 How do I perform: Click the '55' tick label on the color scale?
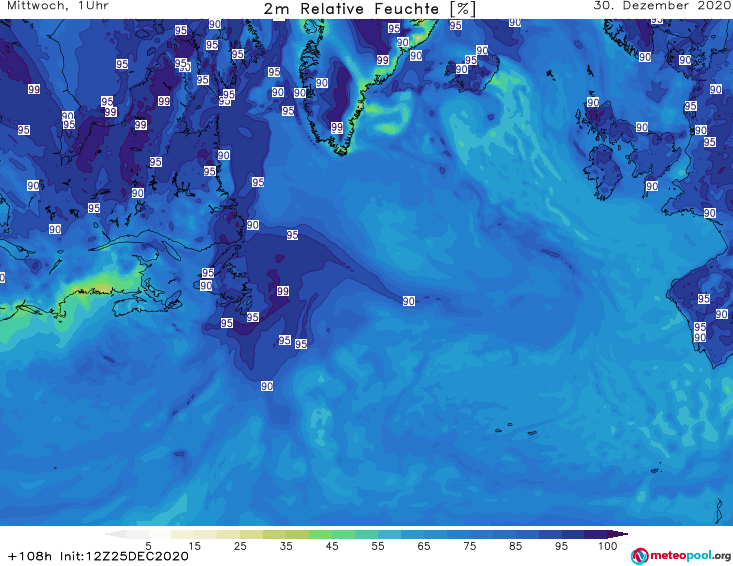pos(378,546)
